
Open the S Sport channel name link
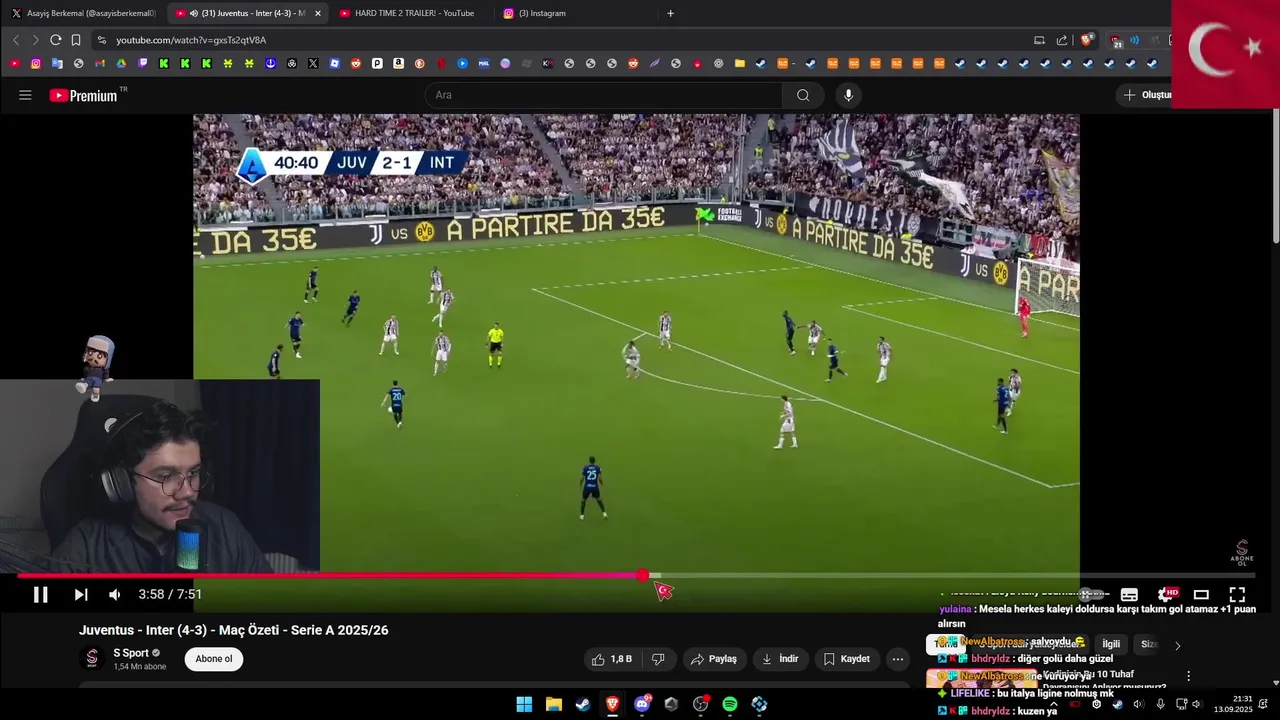point(131,653)
